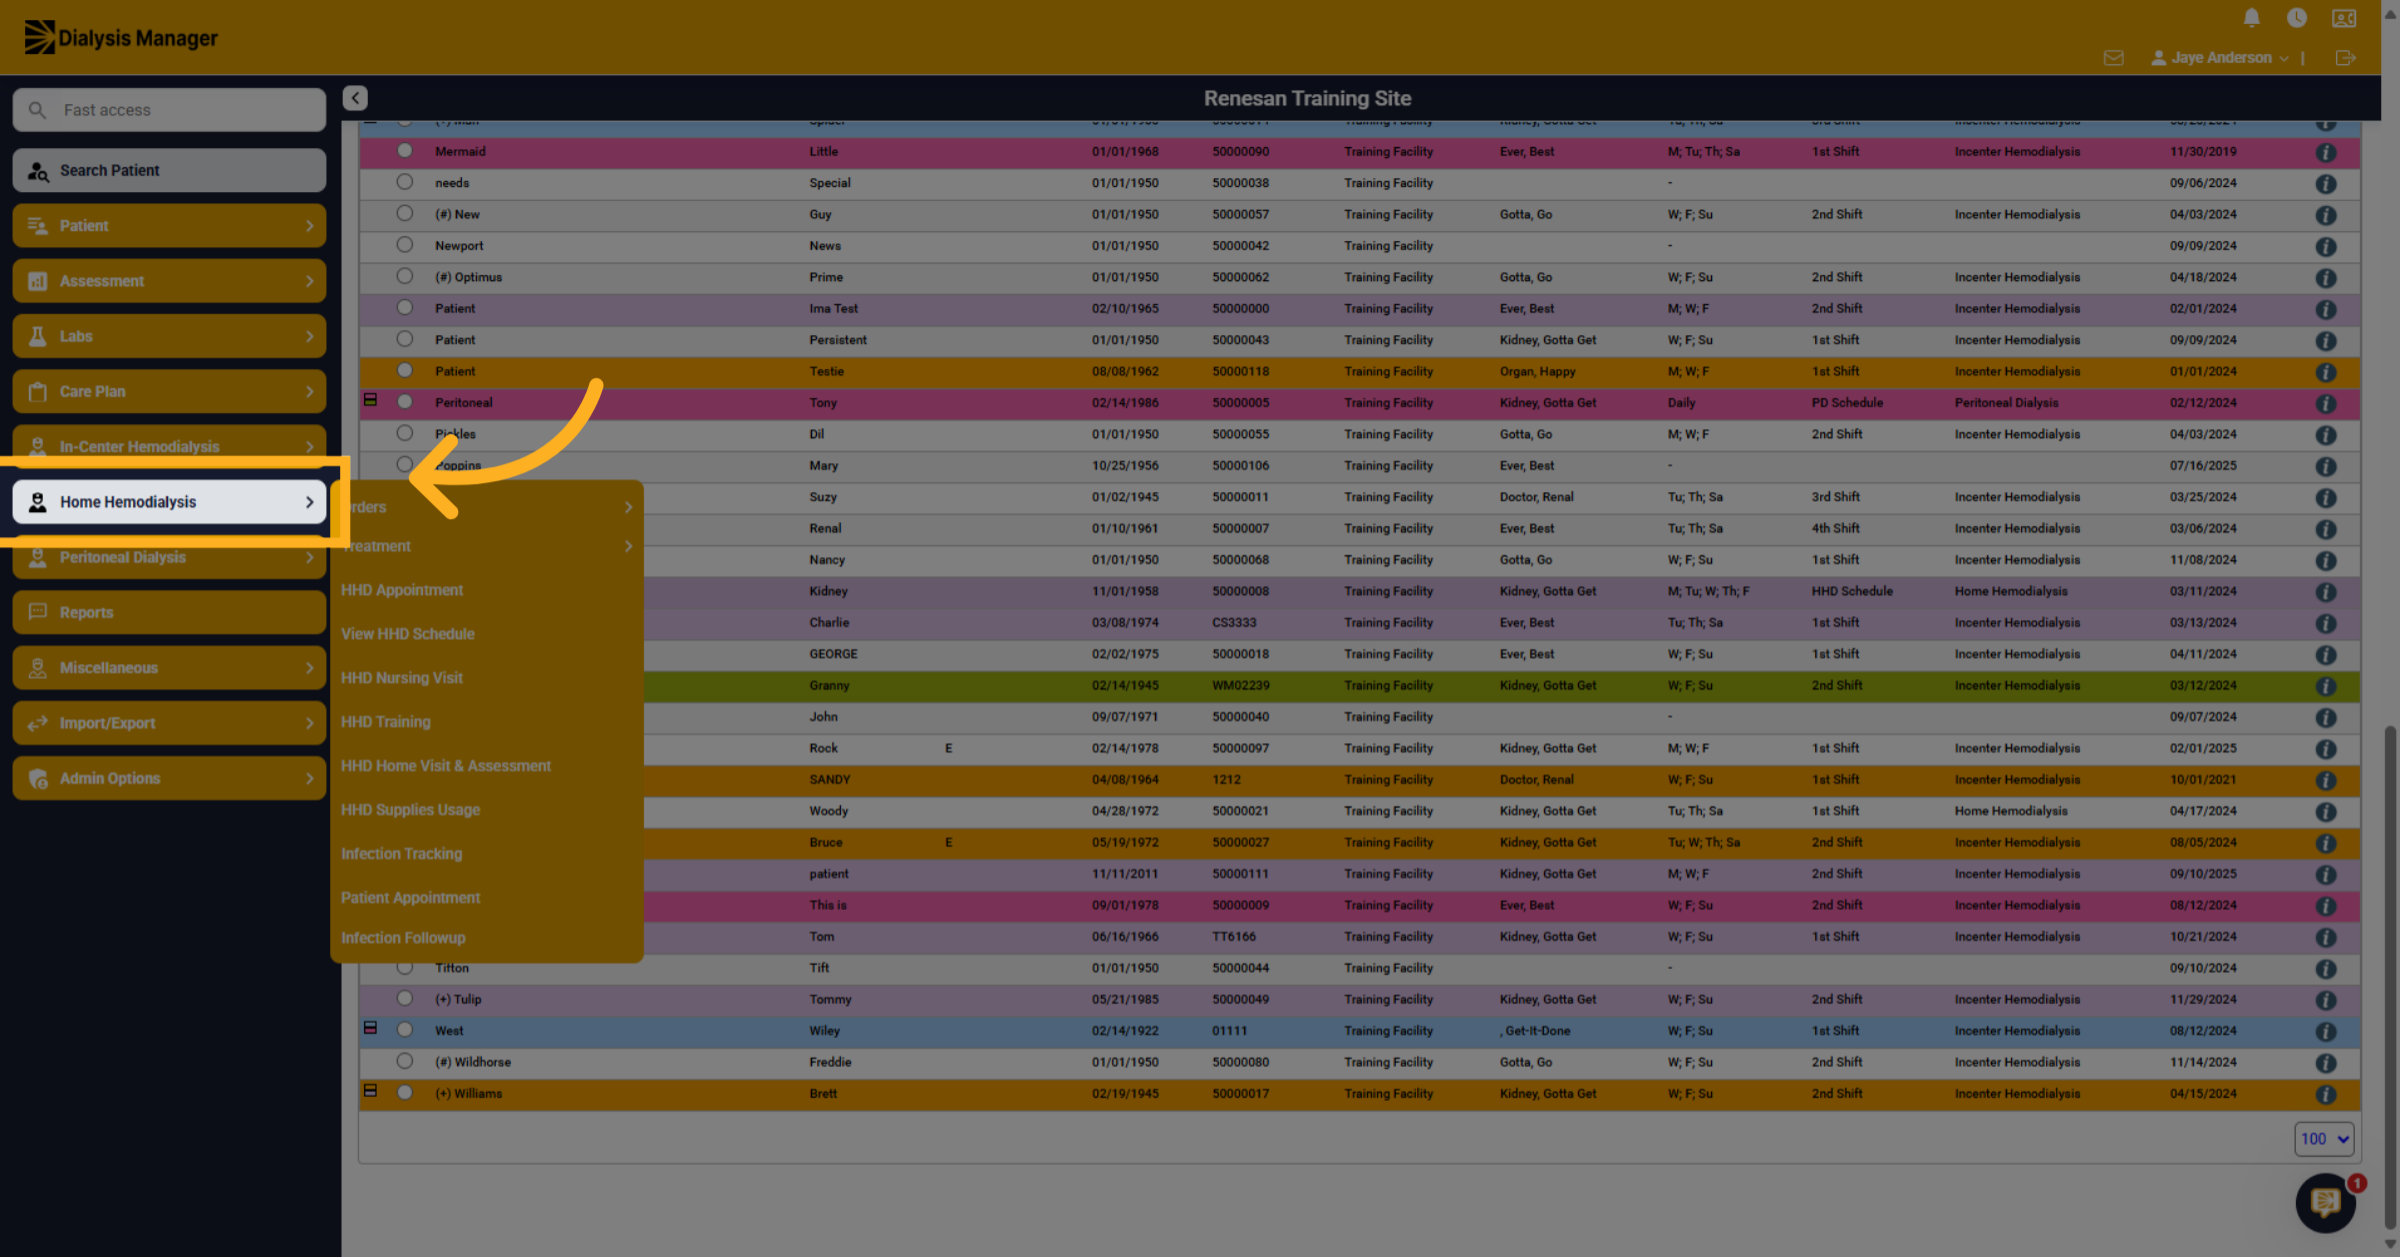Select radio button for Mermaid row

click(404, 151)
